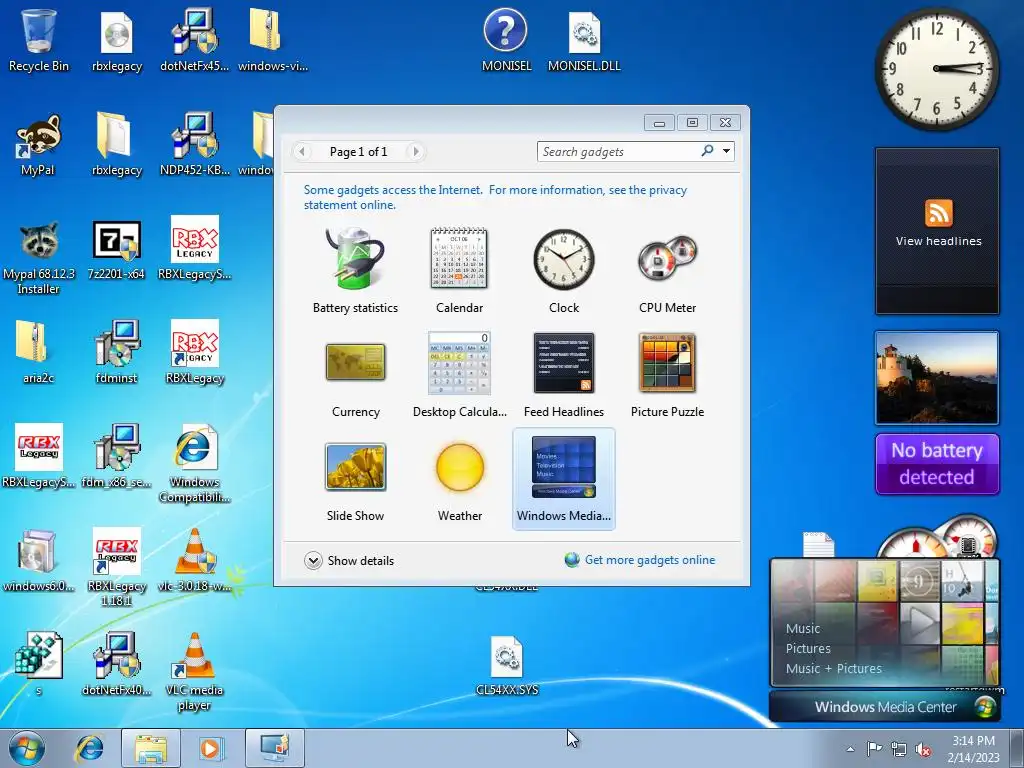This screenshot has width=1024, height=768.
Task: Open the taskbar date and time
Action: [973, 749]
